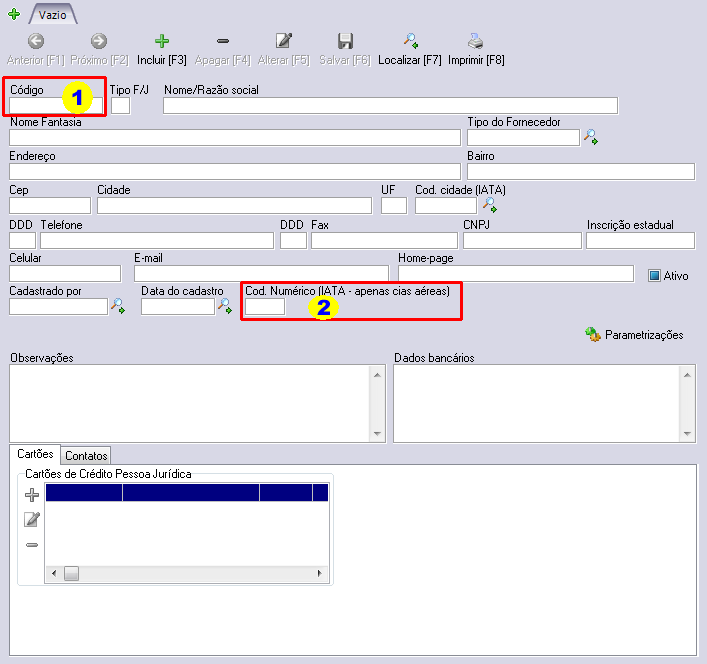
Task: Select the Vazio tab
Action: tap(53, 14)
